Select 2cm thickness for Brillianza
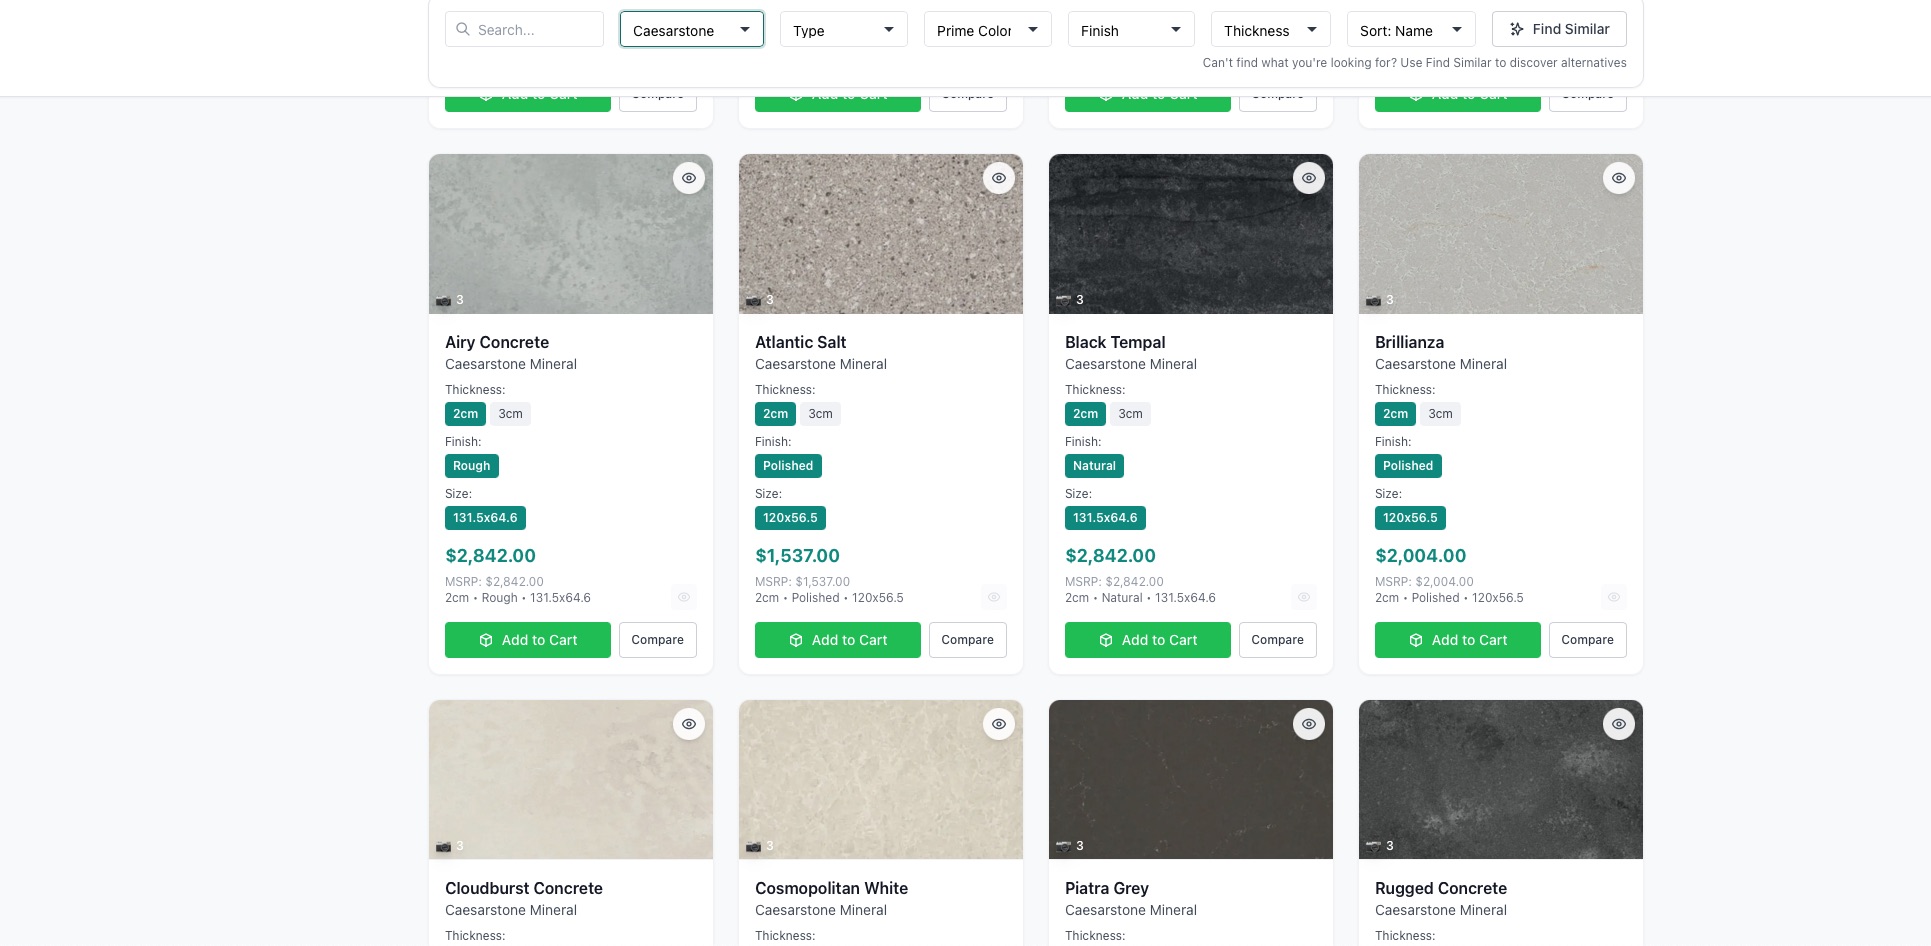Viewport: 1931px width, 946px height. click(x=1396, y=414)
